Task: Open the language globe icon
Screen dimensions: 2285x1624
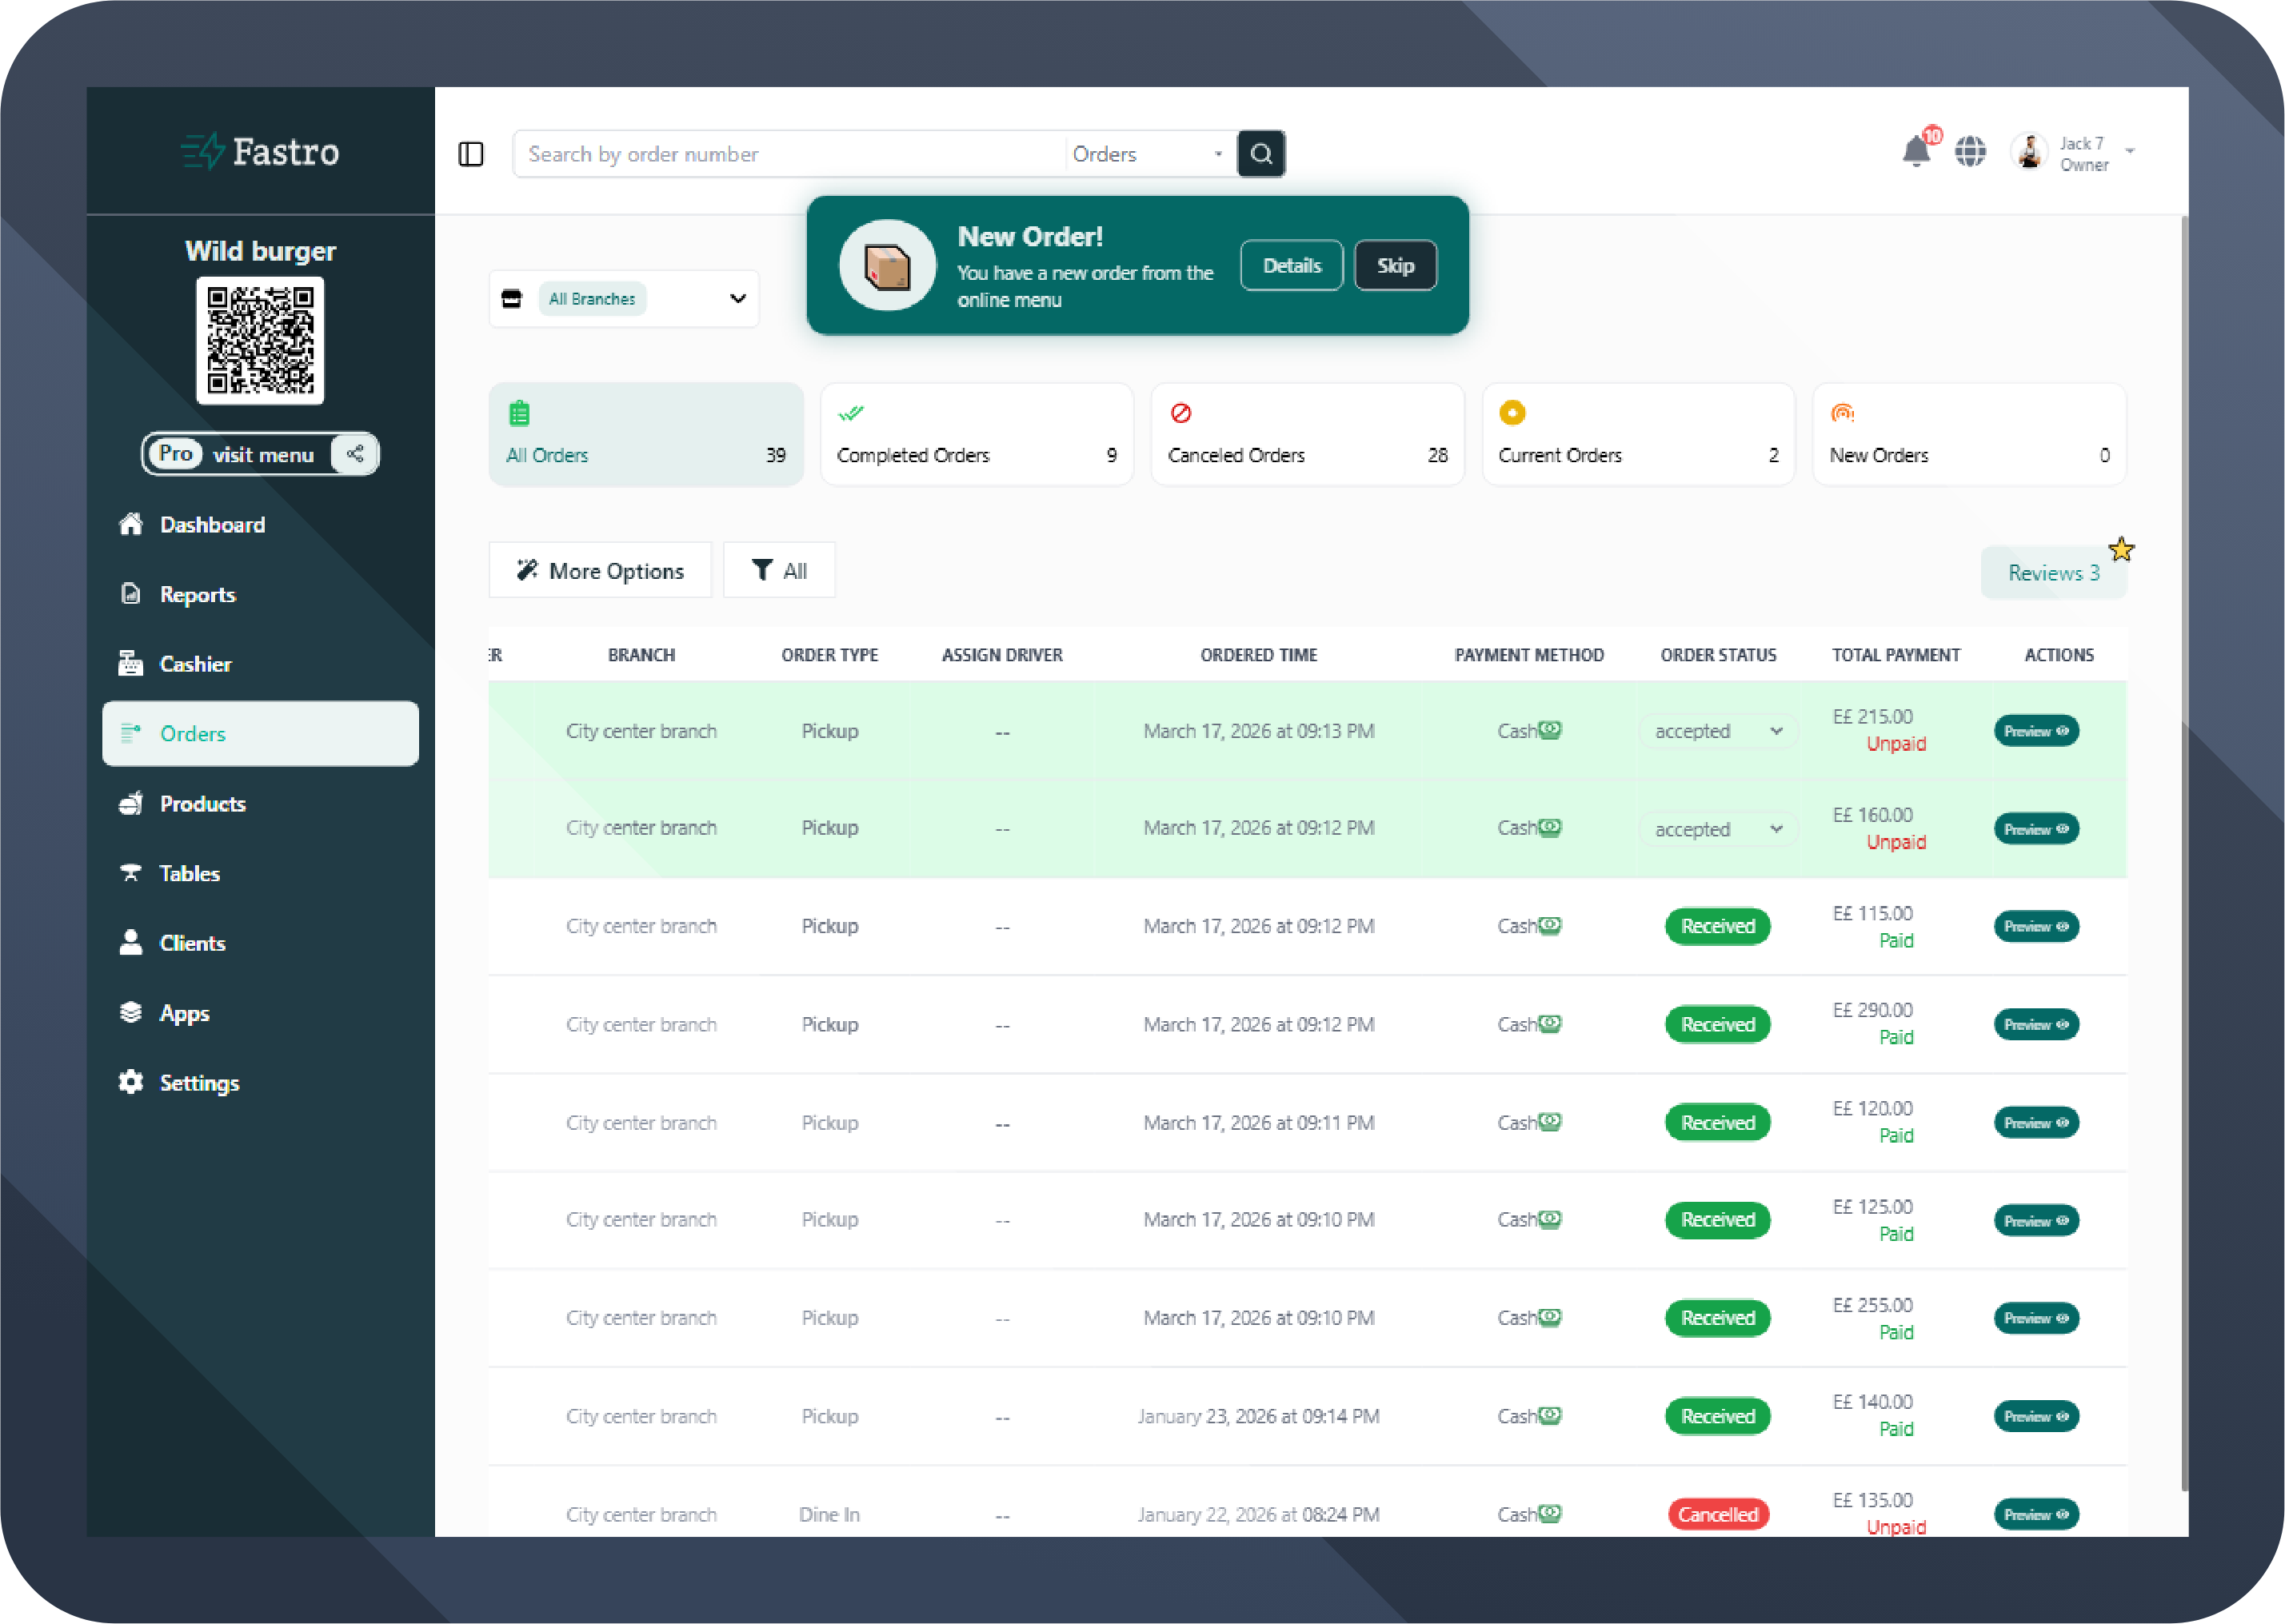Action: pyautogui.click(x=1970, y=152)
